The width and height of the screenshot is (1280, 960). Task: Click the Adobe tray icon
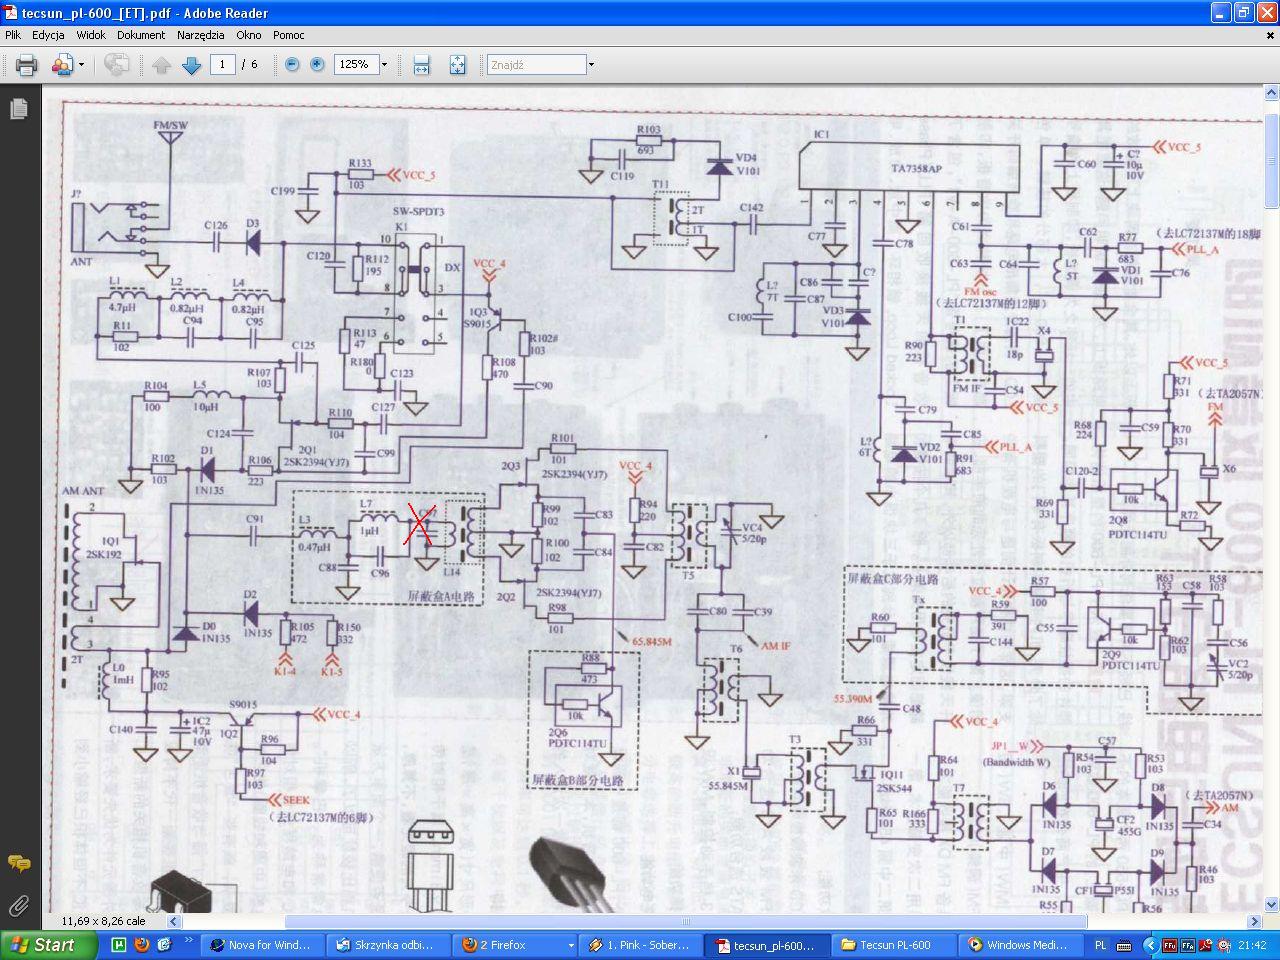(1206, 945)
